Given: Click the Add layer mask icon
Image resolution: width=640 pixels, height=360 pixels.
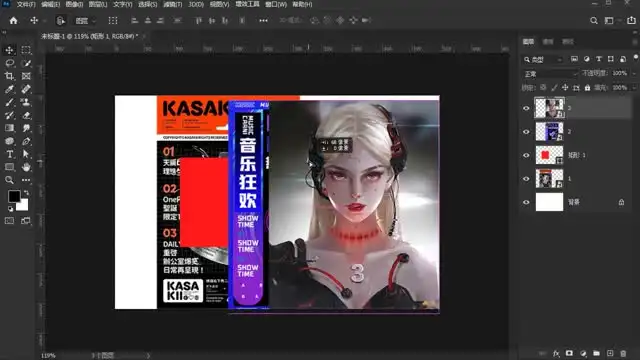Looking at the screenshot, I should [569, 353].
